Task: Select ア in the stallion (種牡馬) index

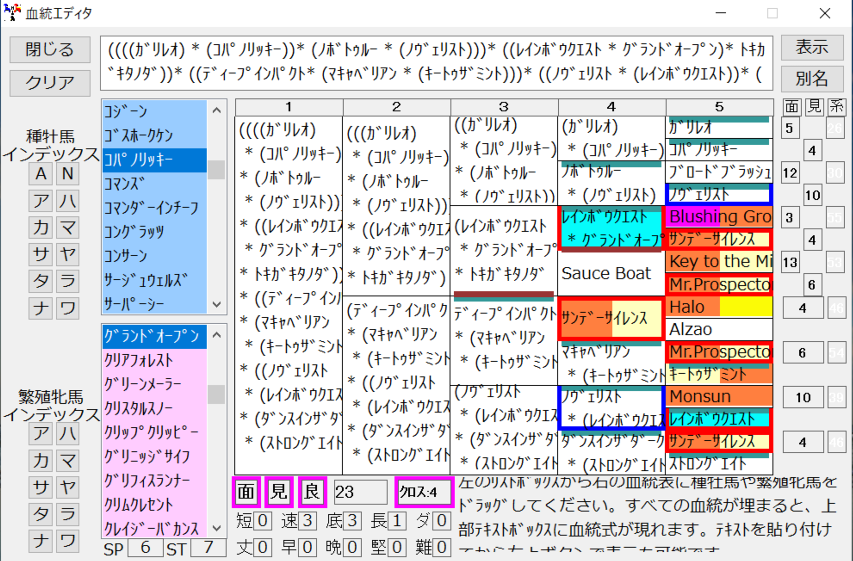Action: pyautogui.click(x=41, y=201)
